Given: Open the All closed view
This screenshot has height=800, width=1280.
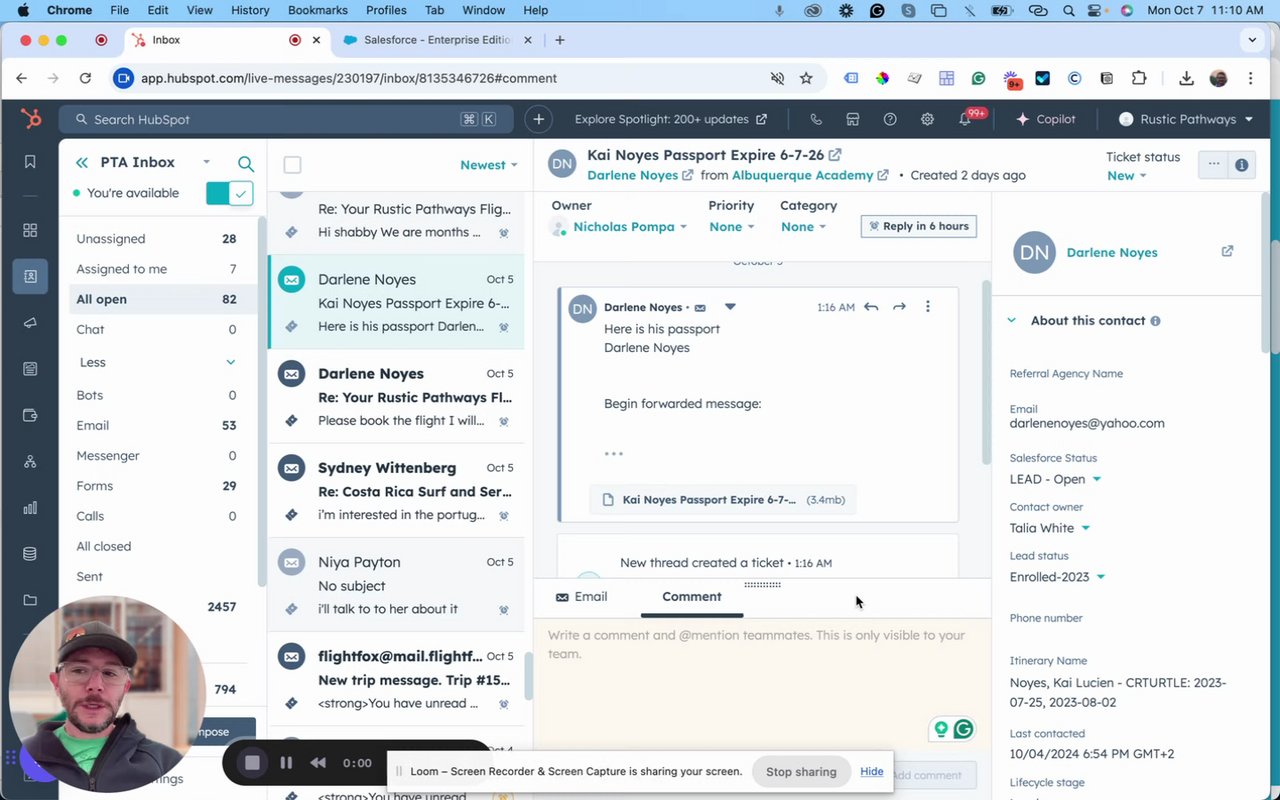Looking at the screenshot, I should (157, 546).
